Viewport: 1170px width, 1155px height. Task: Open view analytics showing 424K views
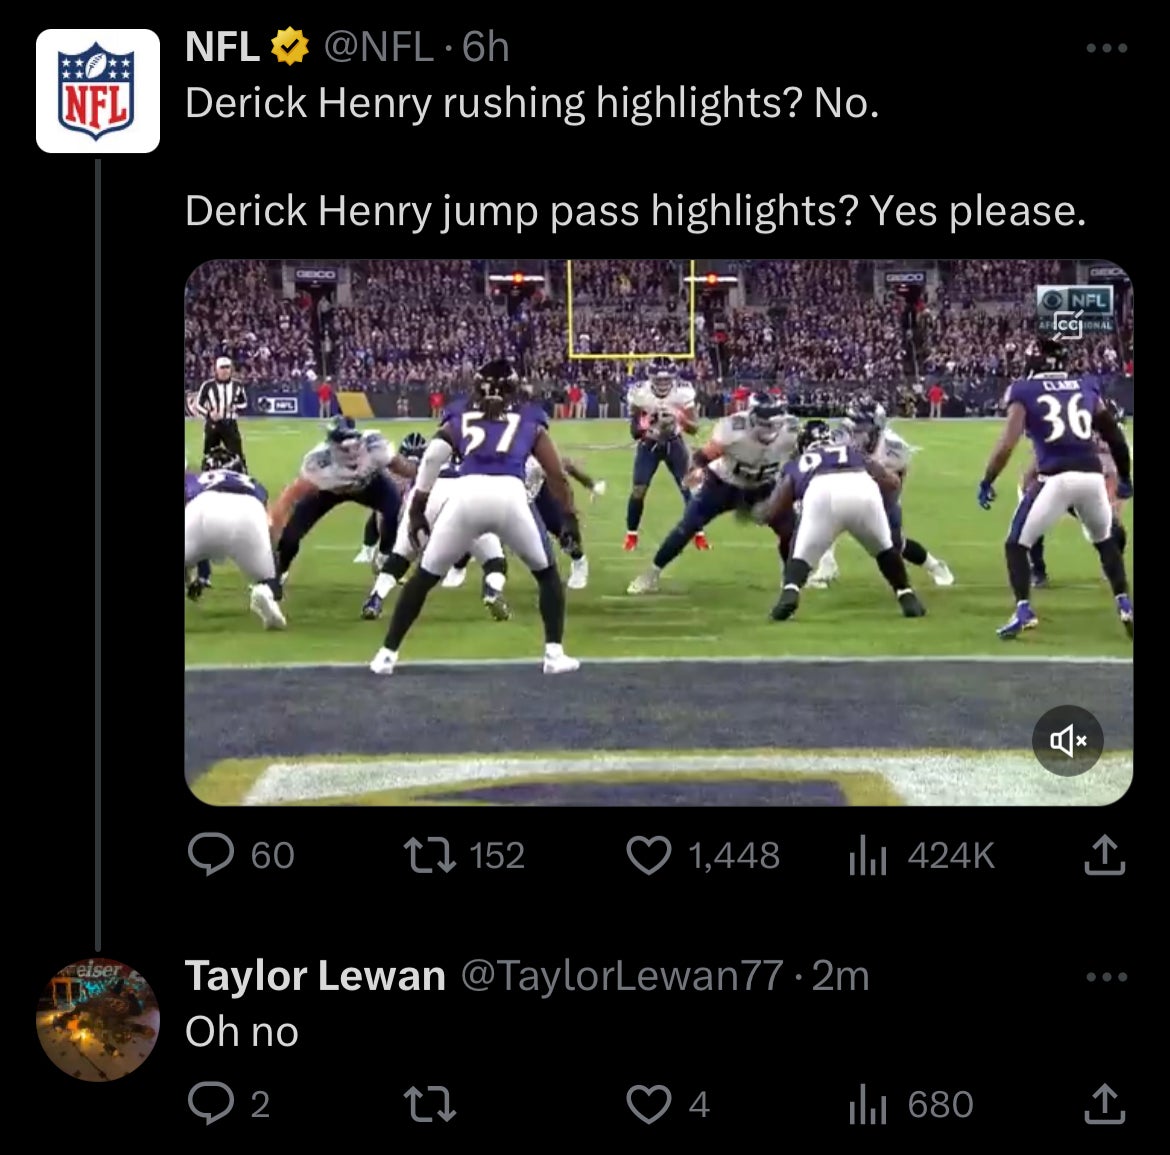870,855
